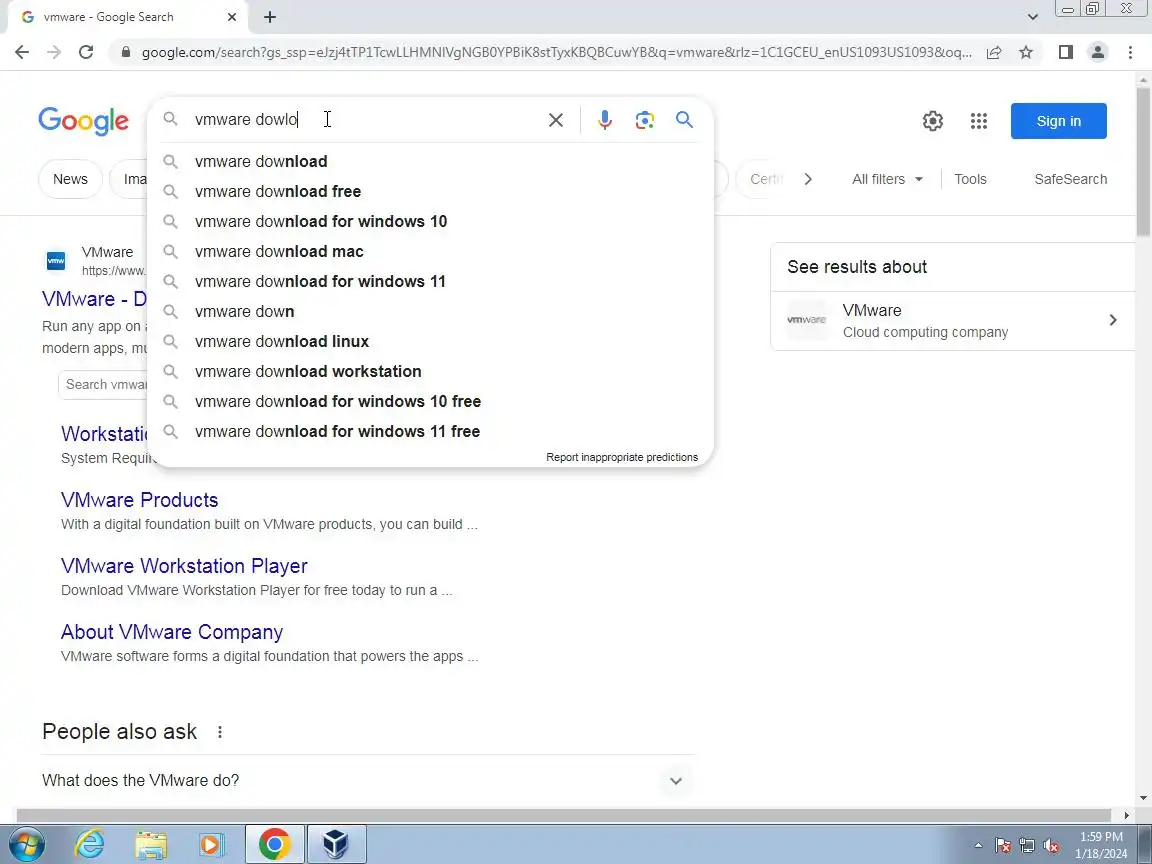Click the VMware favicon in search result
This screenshot has height=864, width=1152.
click(56, 261)
